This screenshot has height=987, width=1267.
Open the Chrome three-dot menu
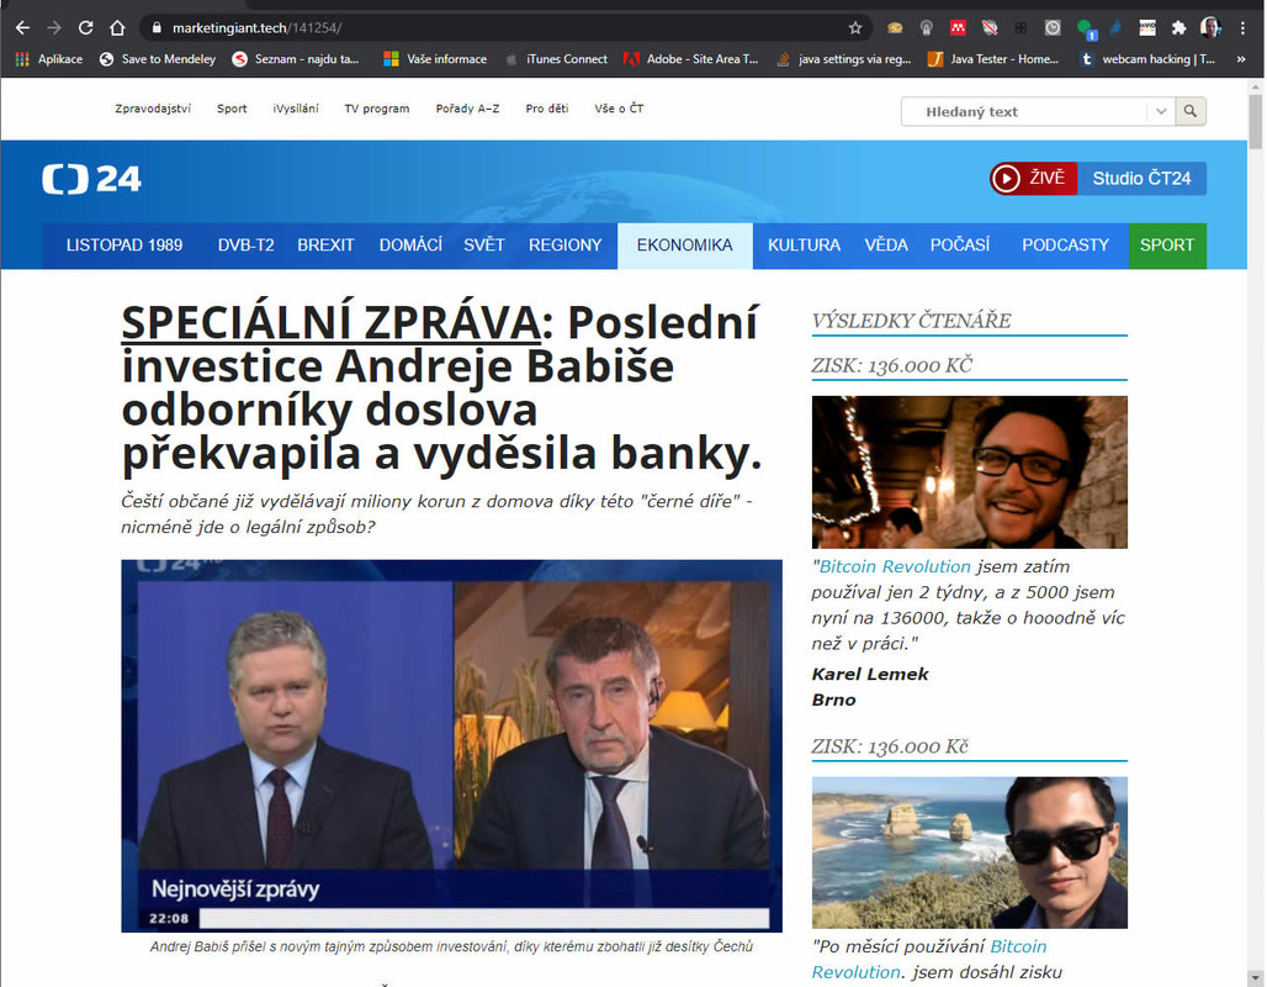[x=1242, y=27]
